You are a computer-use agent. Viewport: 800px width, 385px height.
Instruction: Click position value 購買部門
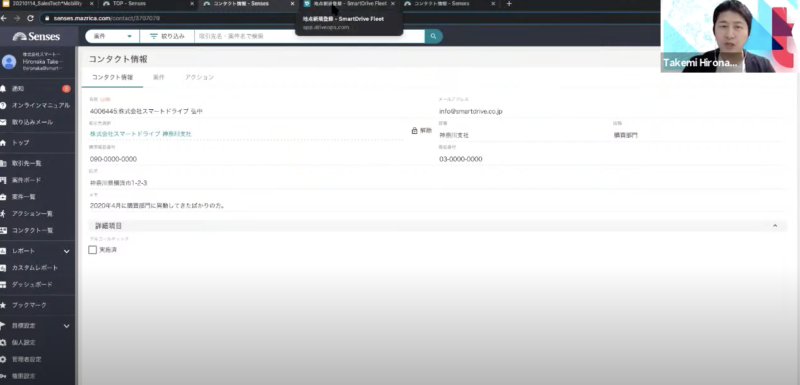626,135
